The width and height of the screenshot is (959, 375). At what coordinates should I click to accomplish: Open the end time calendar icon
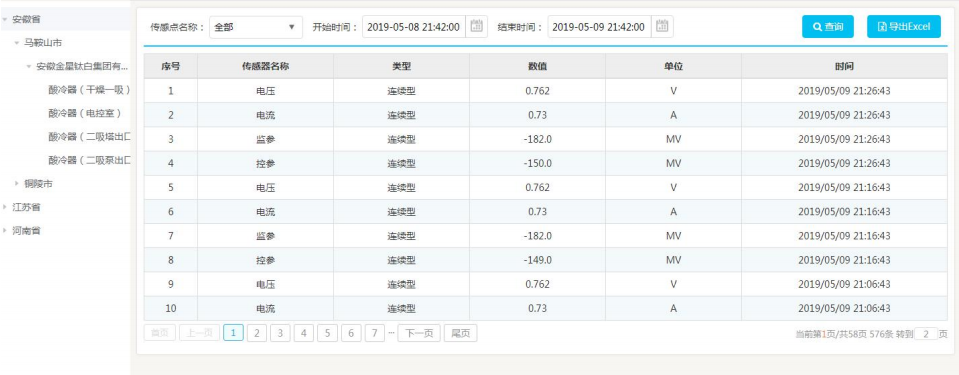tap(662, 27)
